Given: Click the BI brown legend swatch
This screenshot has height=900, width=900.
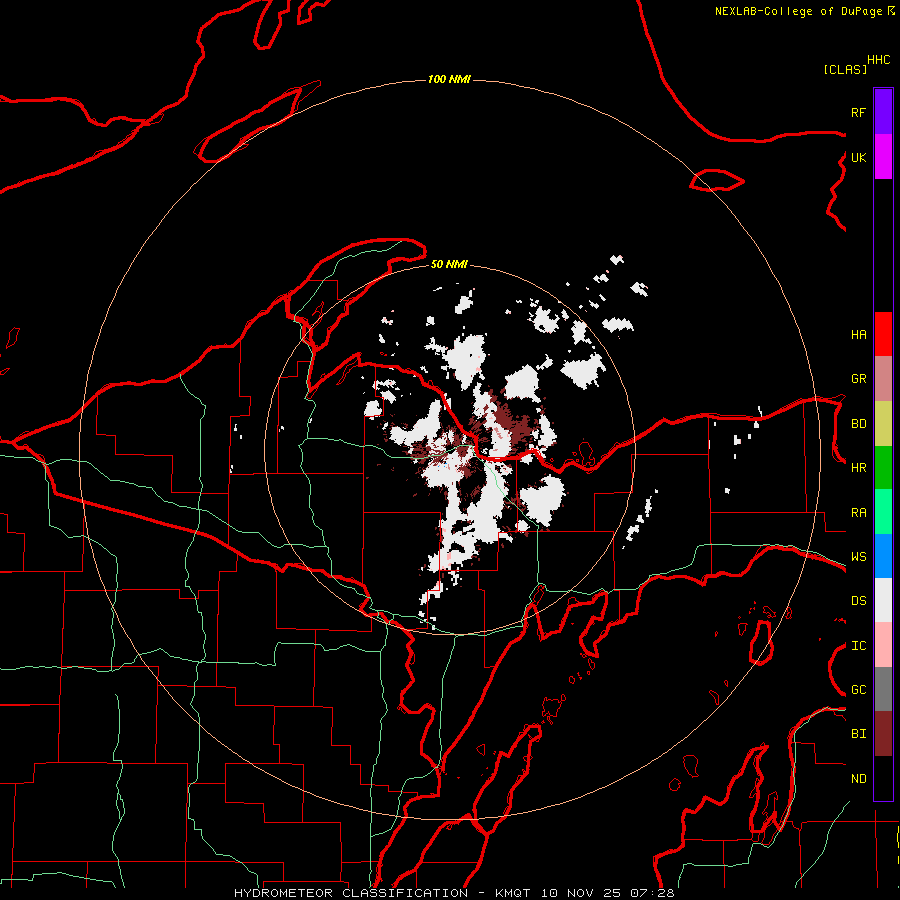Looking at the screenshot, I should click(x=883, y=734).
